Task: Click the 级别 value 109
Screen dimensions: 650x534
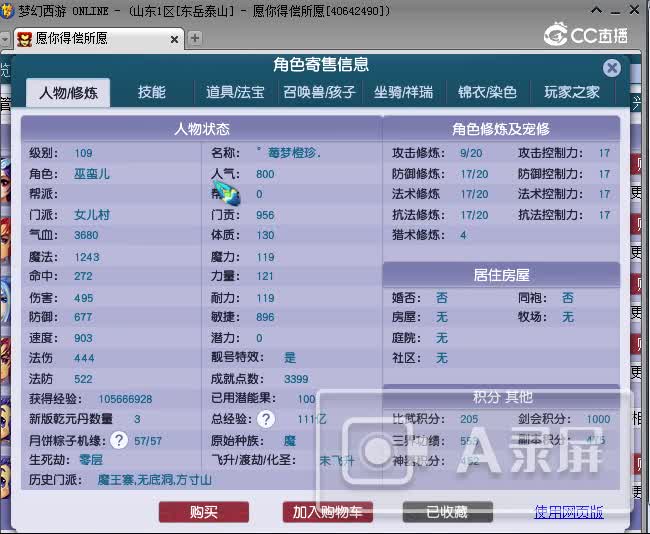Action: (x=83, y=153)
